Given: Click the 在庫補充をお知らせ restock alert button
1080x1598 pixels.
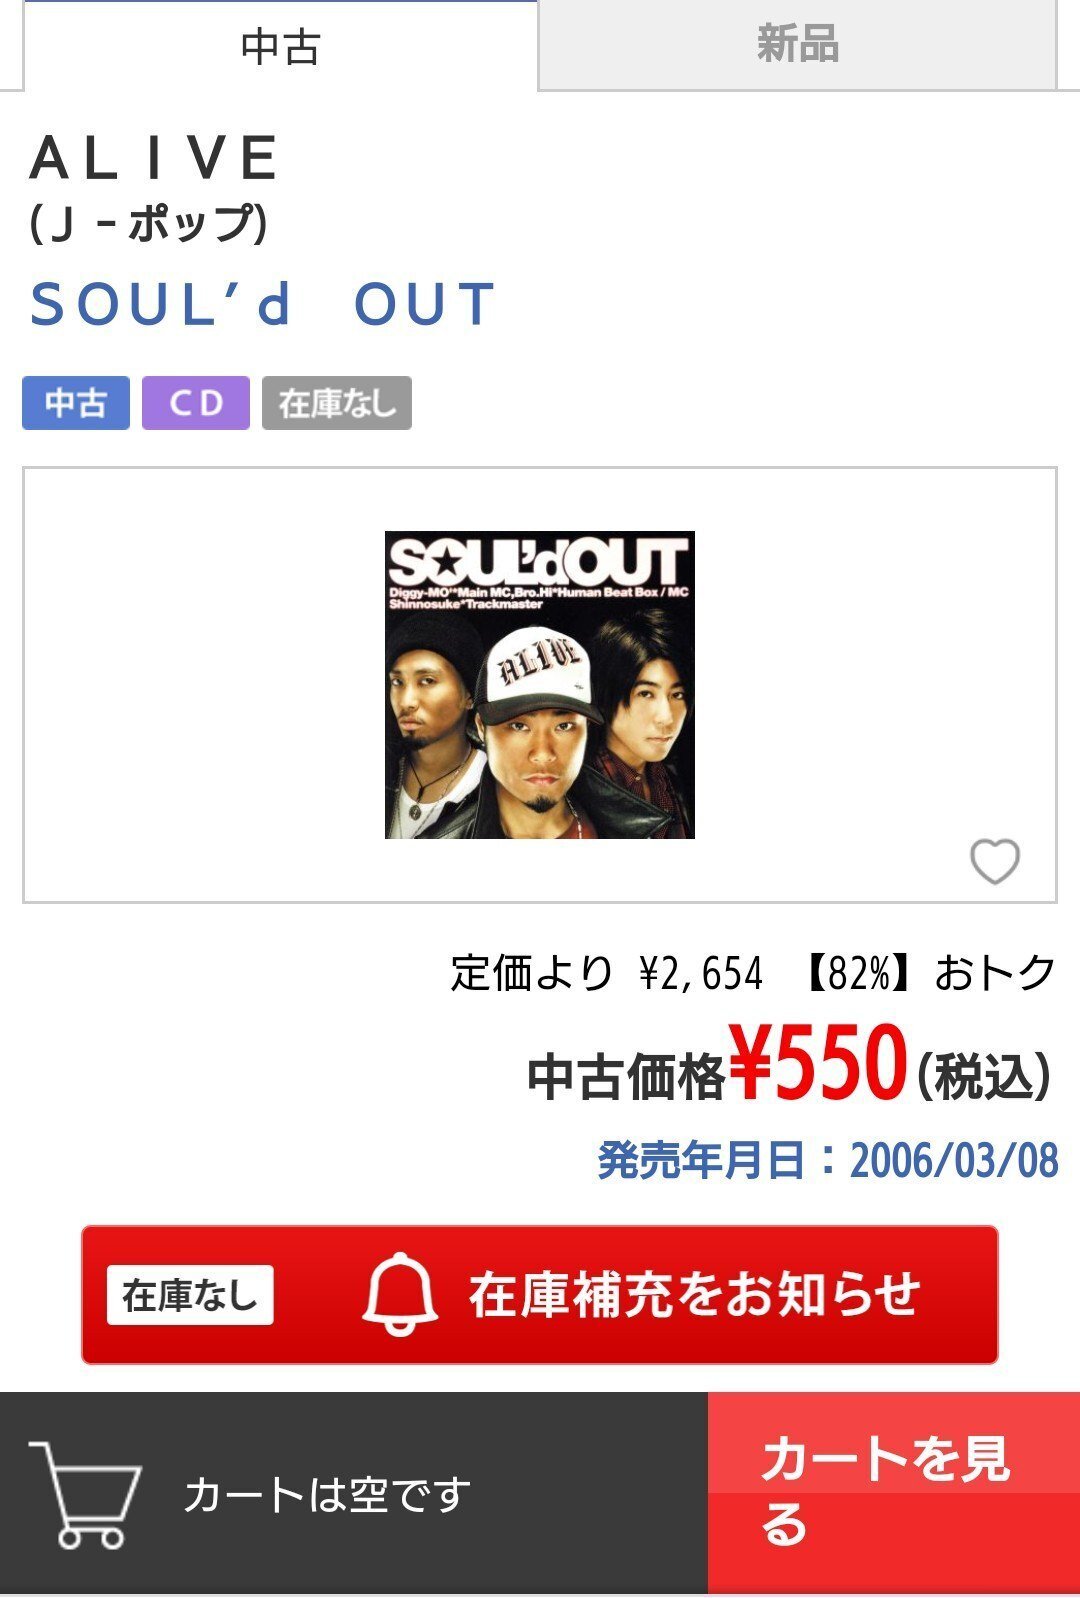Looking at the screenshot, I should tap(540, 1295).
